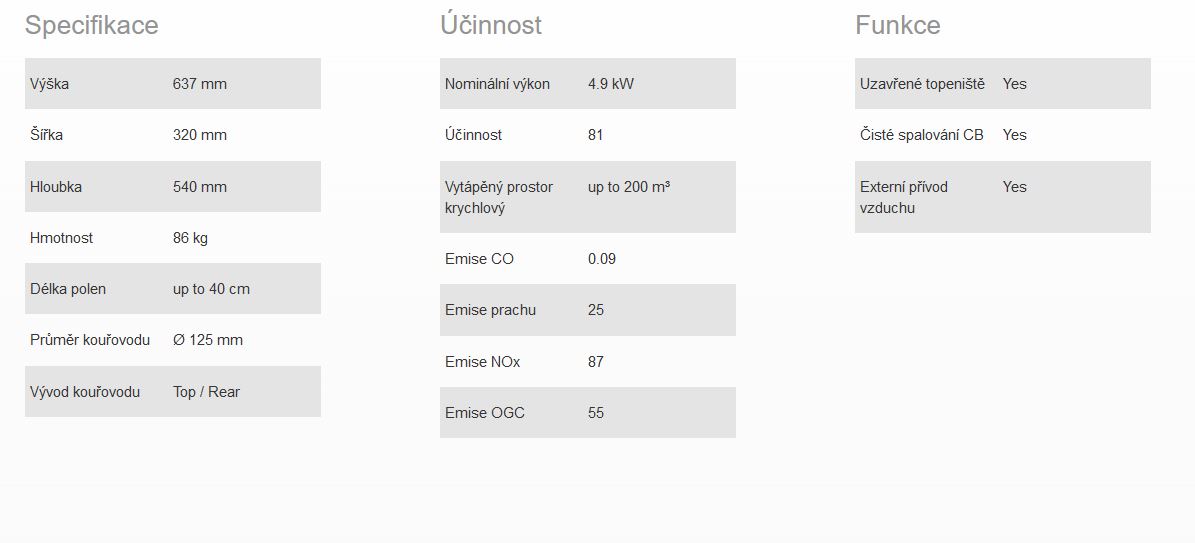Click the Ø 125 mm flue diameter
This screenshot has height=543, width=1195.
coord(208,340)
